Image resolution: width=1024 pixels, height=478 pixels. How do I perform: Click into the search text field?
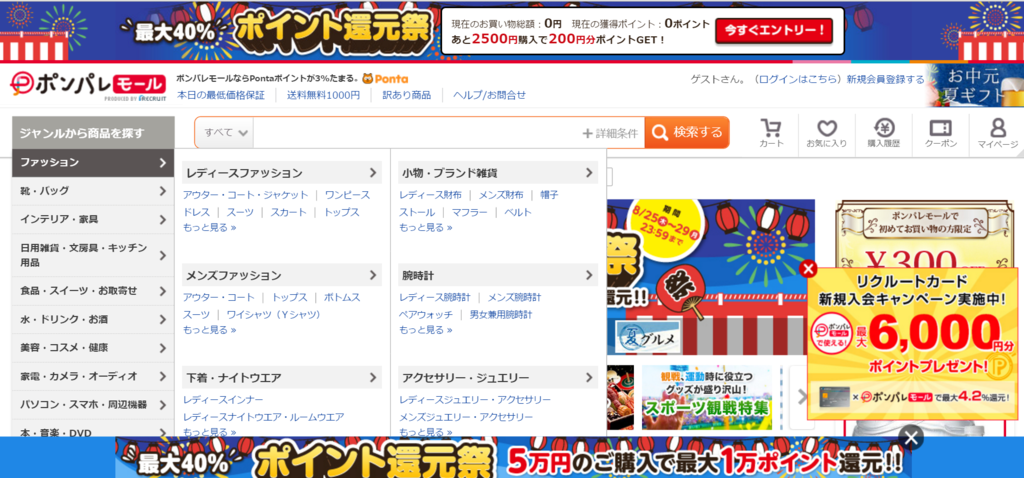pyautogui.click(x=417, y=133)
